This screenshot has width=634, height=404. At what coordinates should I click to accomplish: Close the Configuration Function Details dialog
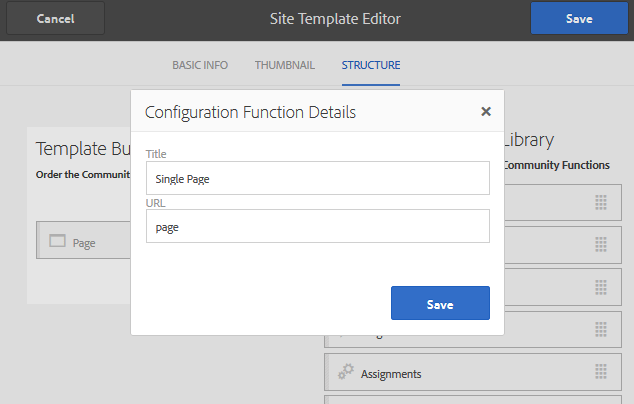tap(486, 112)
